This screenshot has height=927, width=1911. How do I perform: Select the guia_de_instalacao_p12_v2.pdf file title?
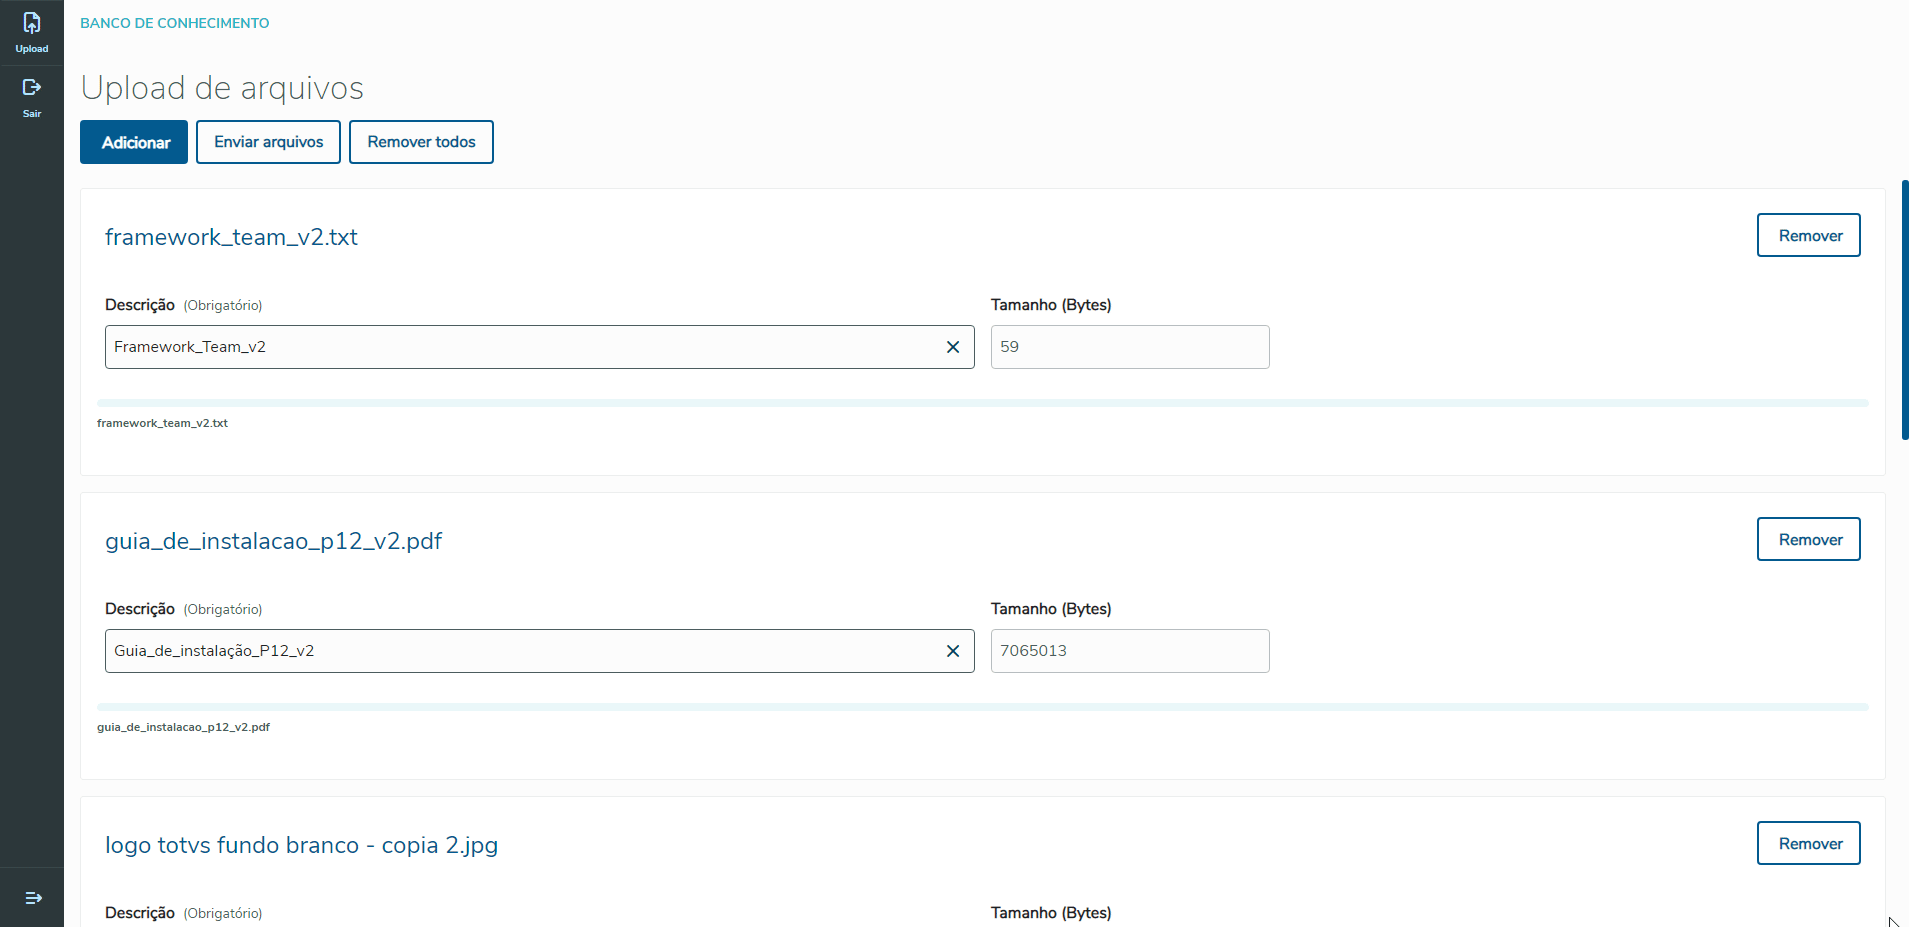(x=273, y=541)
